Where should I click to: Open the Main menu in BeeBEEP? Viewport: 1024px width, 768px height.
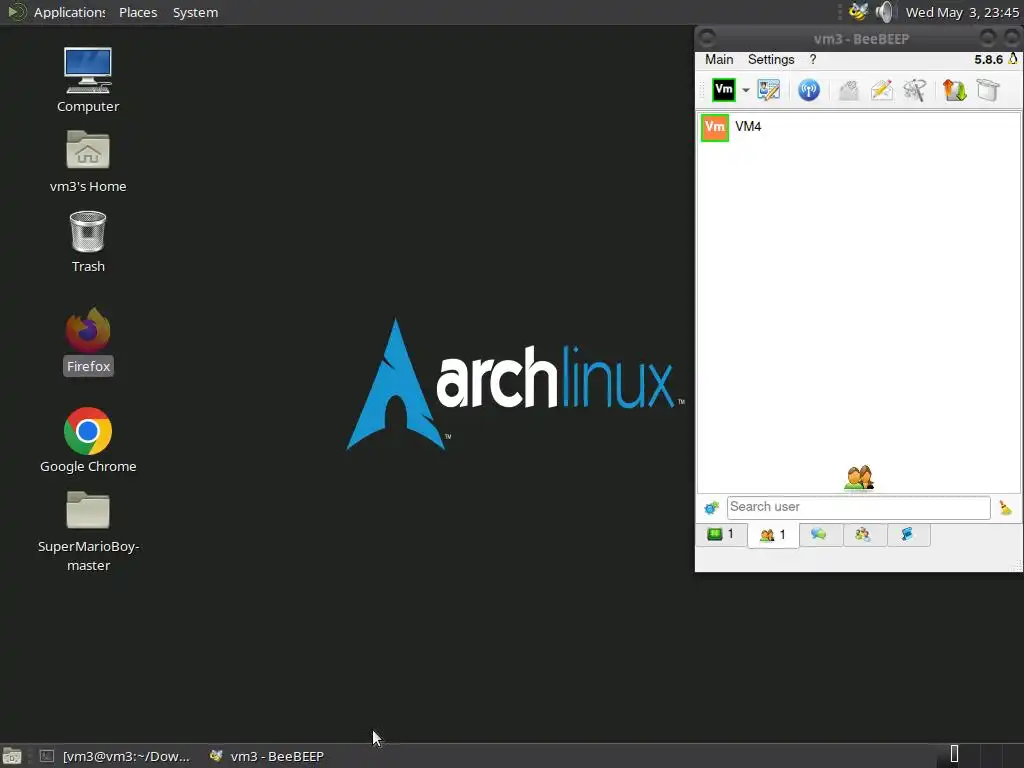point(719,59)
